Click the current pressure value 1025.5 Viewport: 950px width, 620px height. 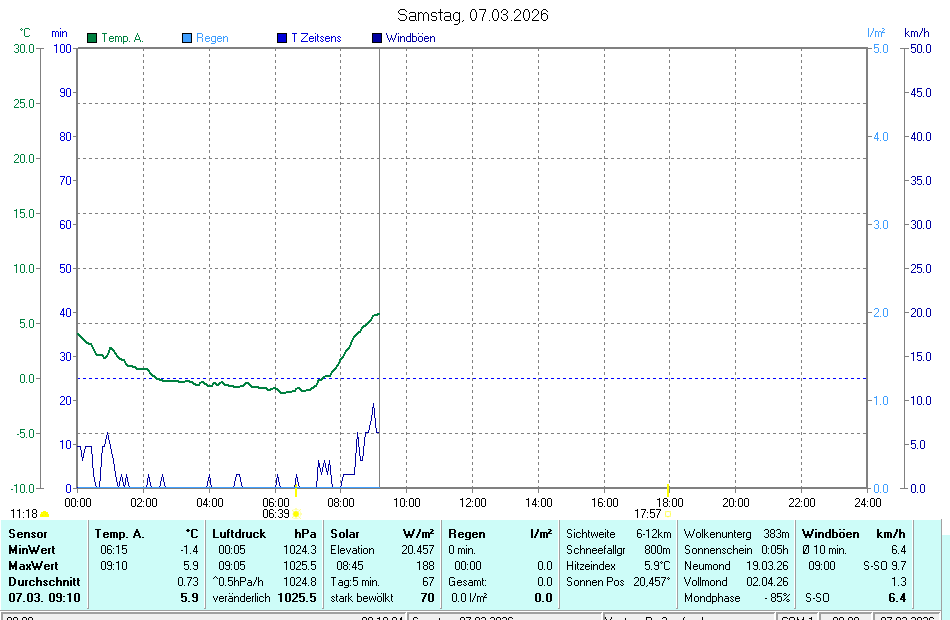click(297, 598)
